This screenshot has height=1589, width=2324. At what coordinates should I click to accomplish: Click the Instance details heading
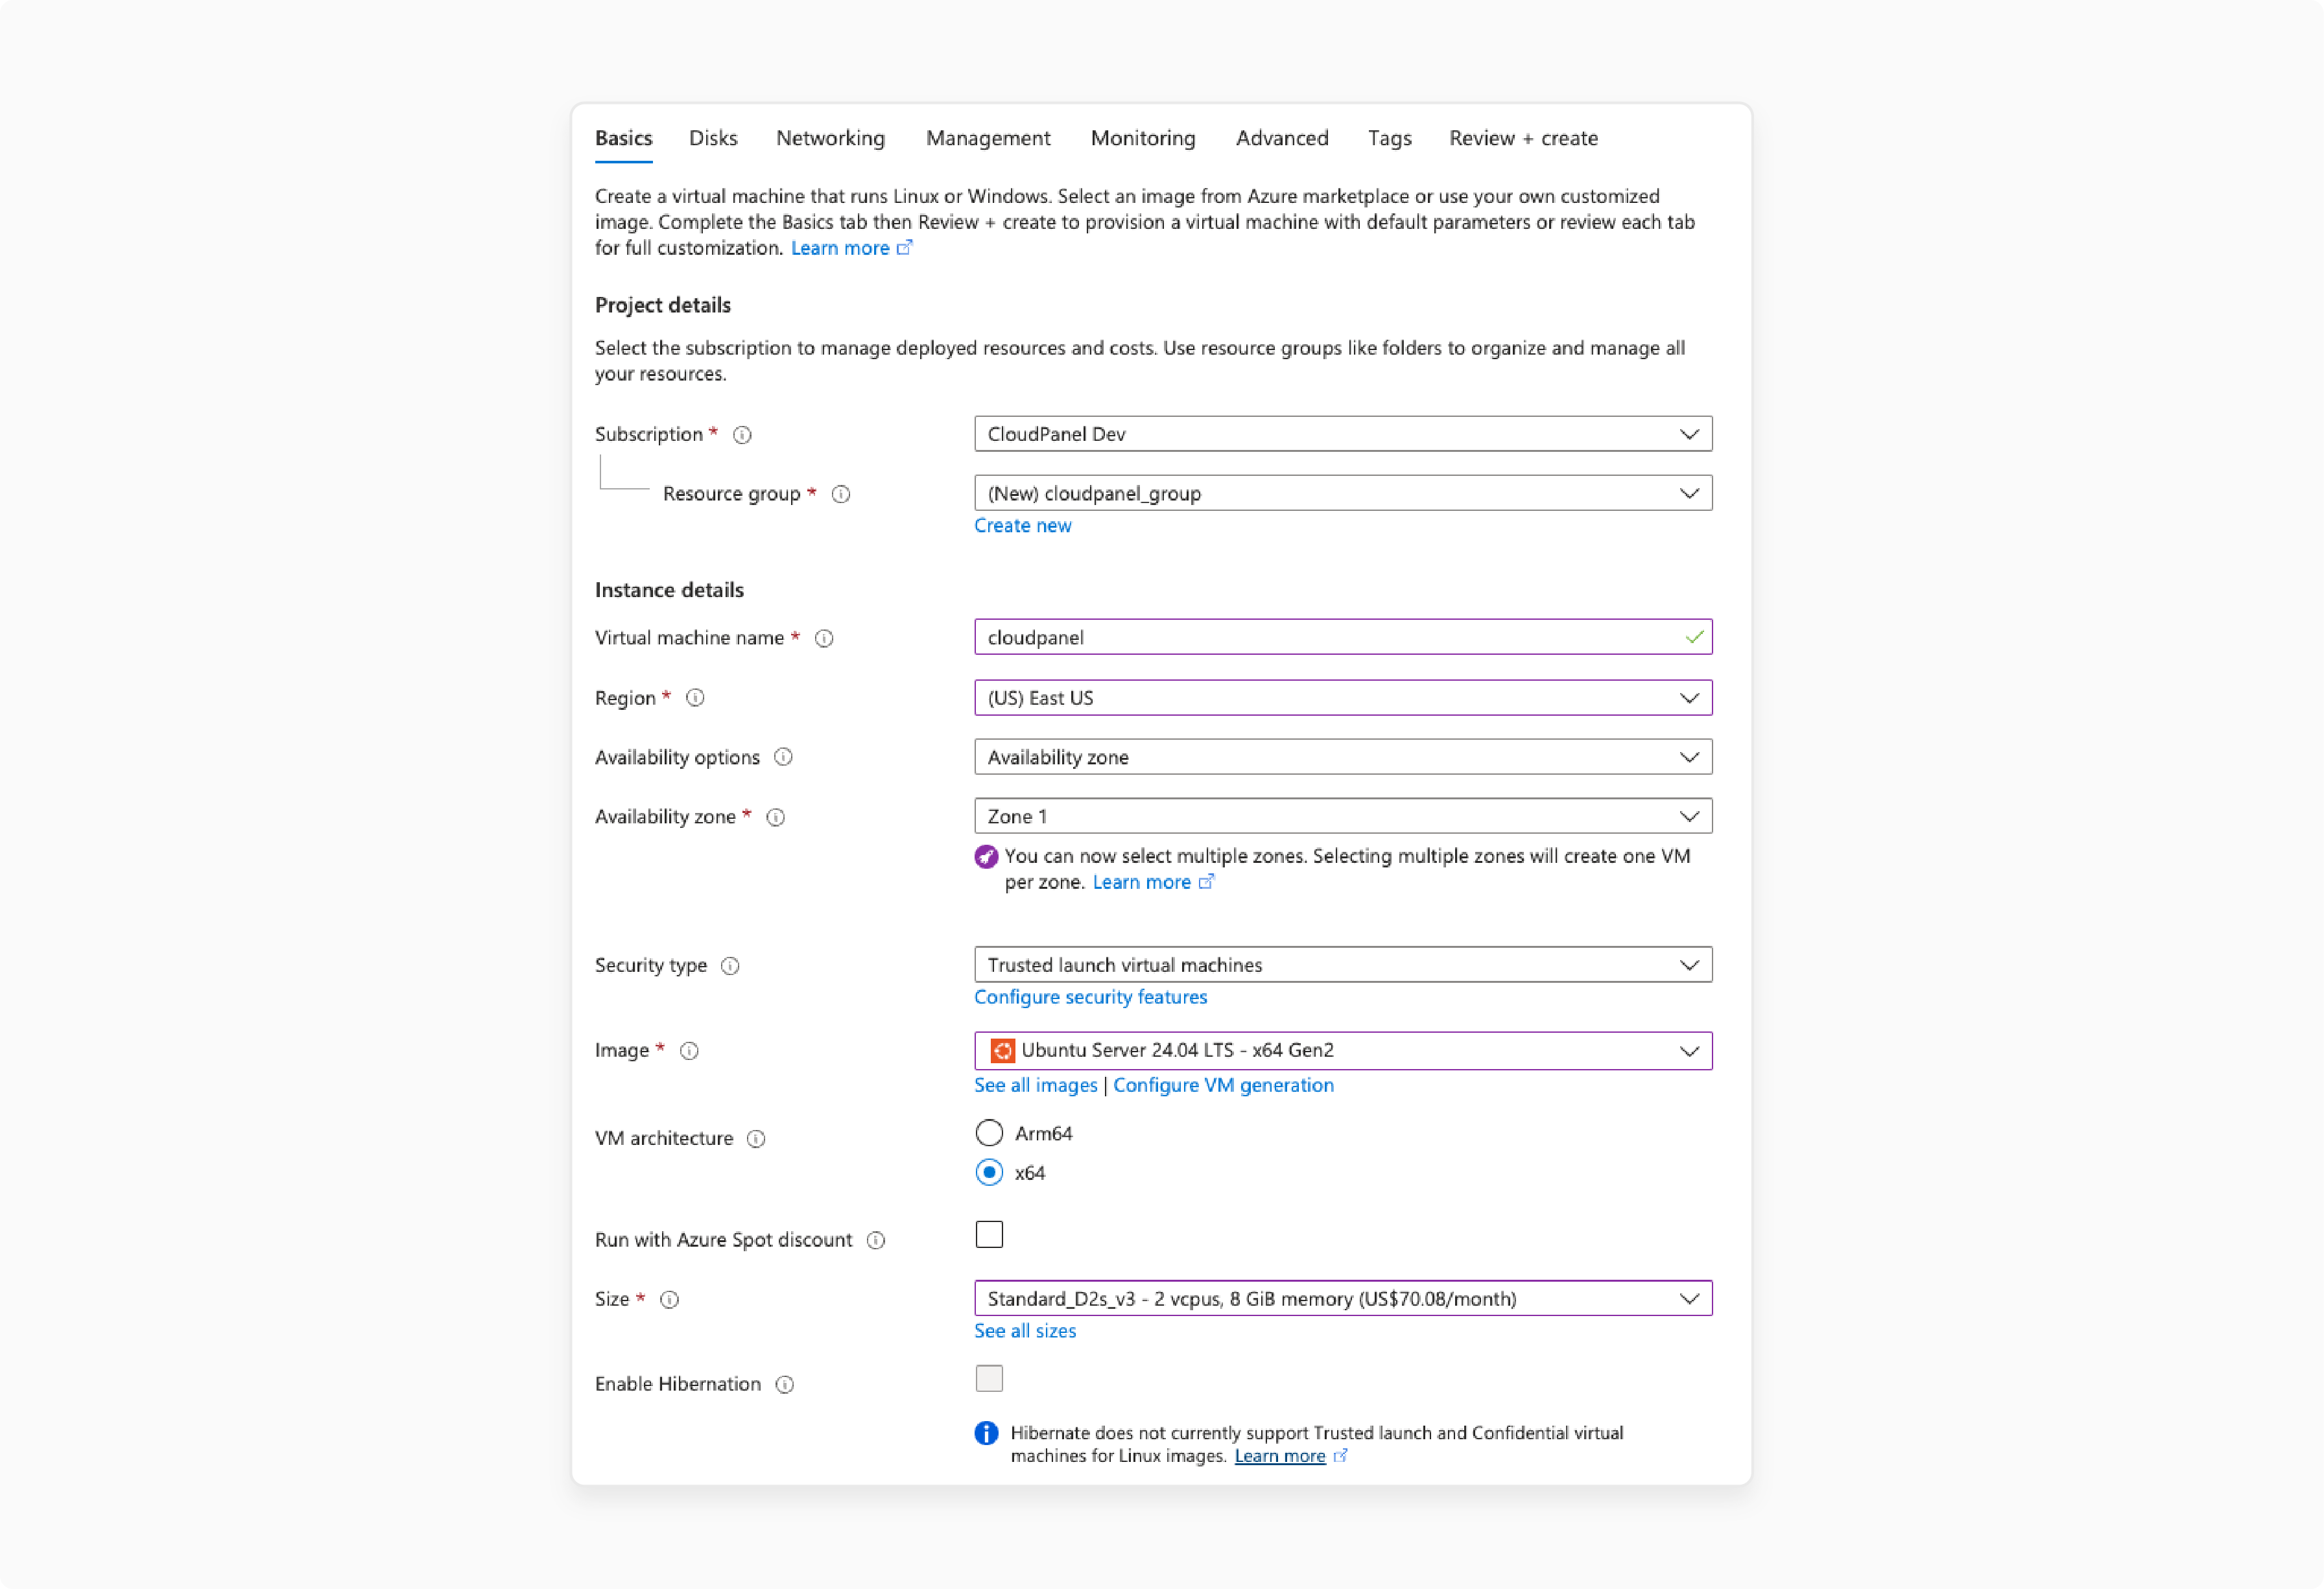click(669, 590)
